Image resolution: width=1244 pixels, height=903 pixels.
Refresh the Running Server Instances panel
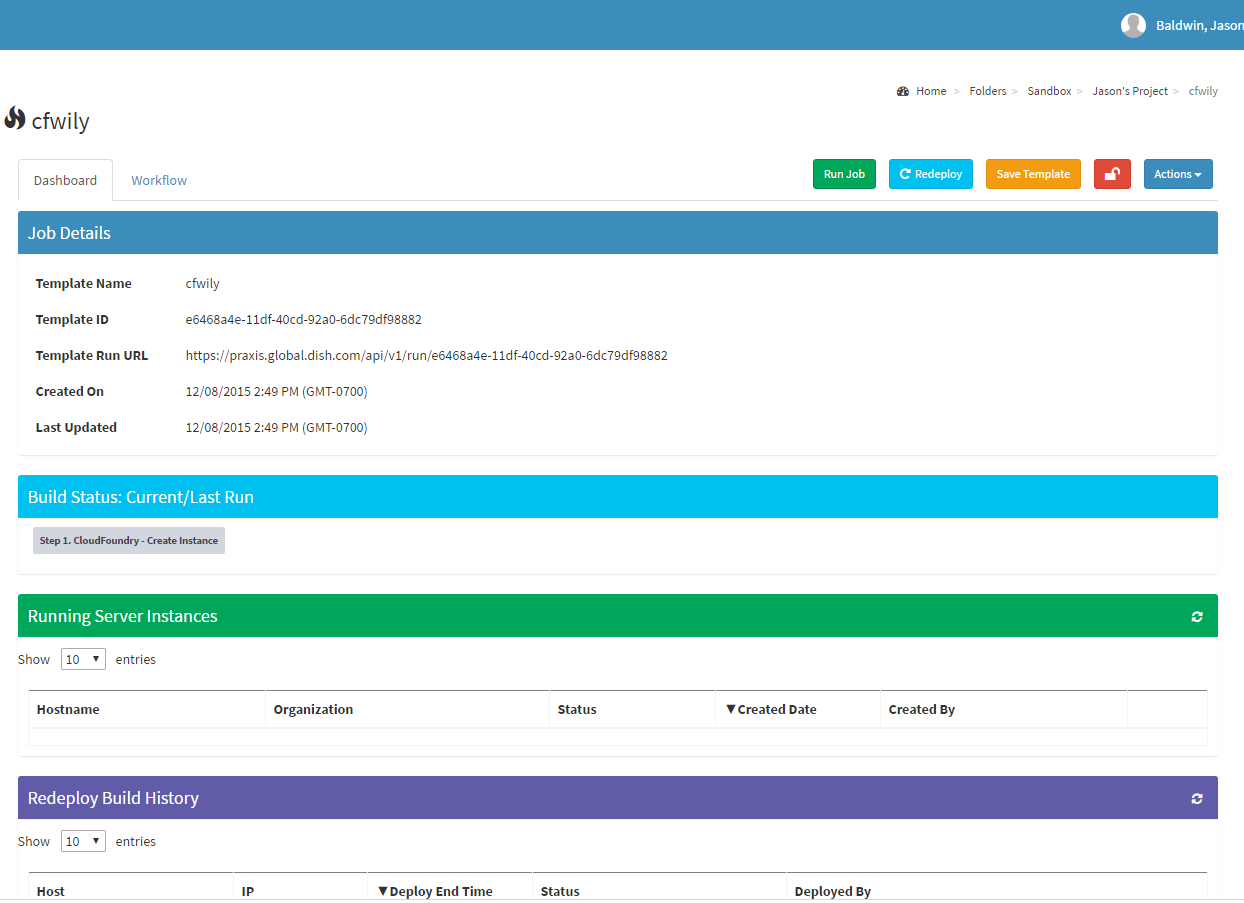click(x=1197, y=617)
